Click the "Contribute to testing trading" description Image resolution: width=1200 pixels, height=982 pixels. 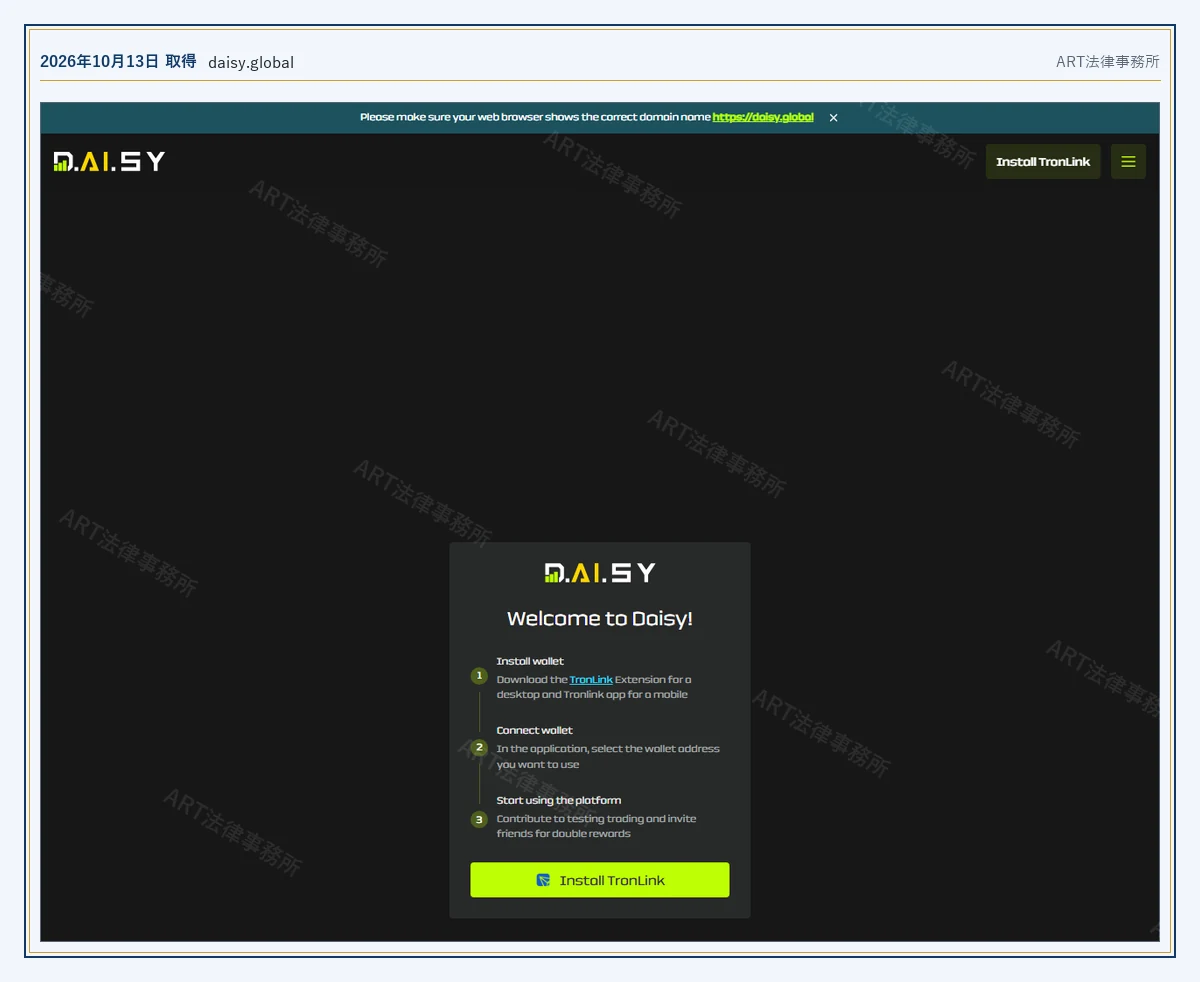[x=596, y=826]
